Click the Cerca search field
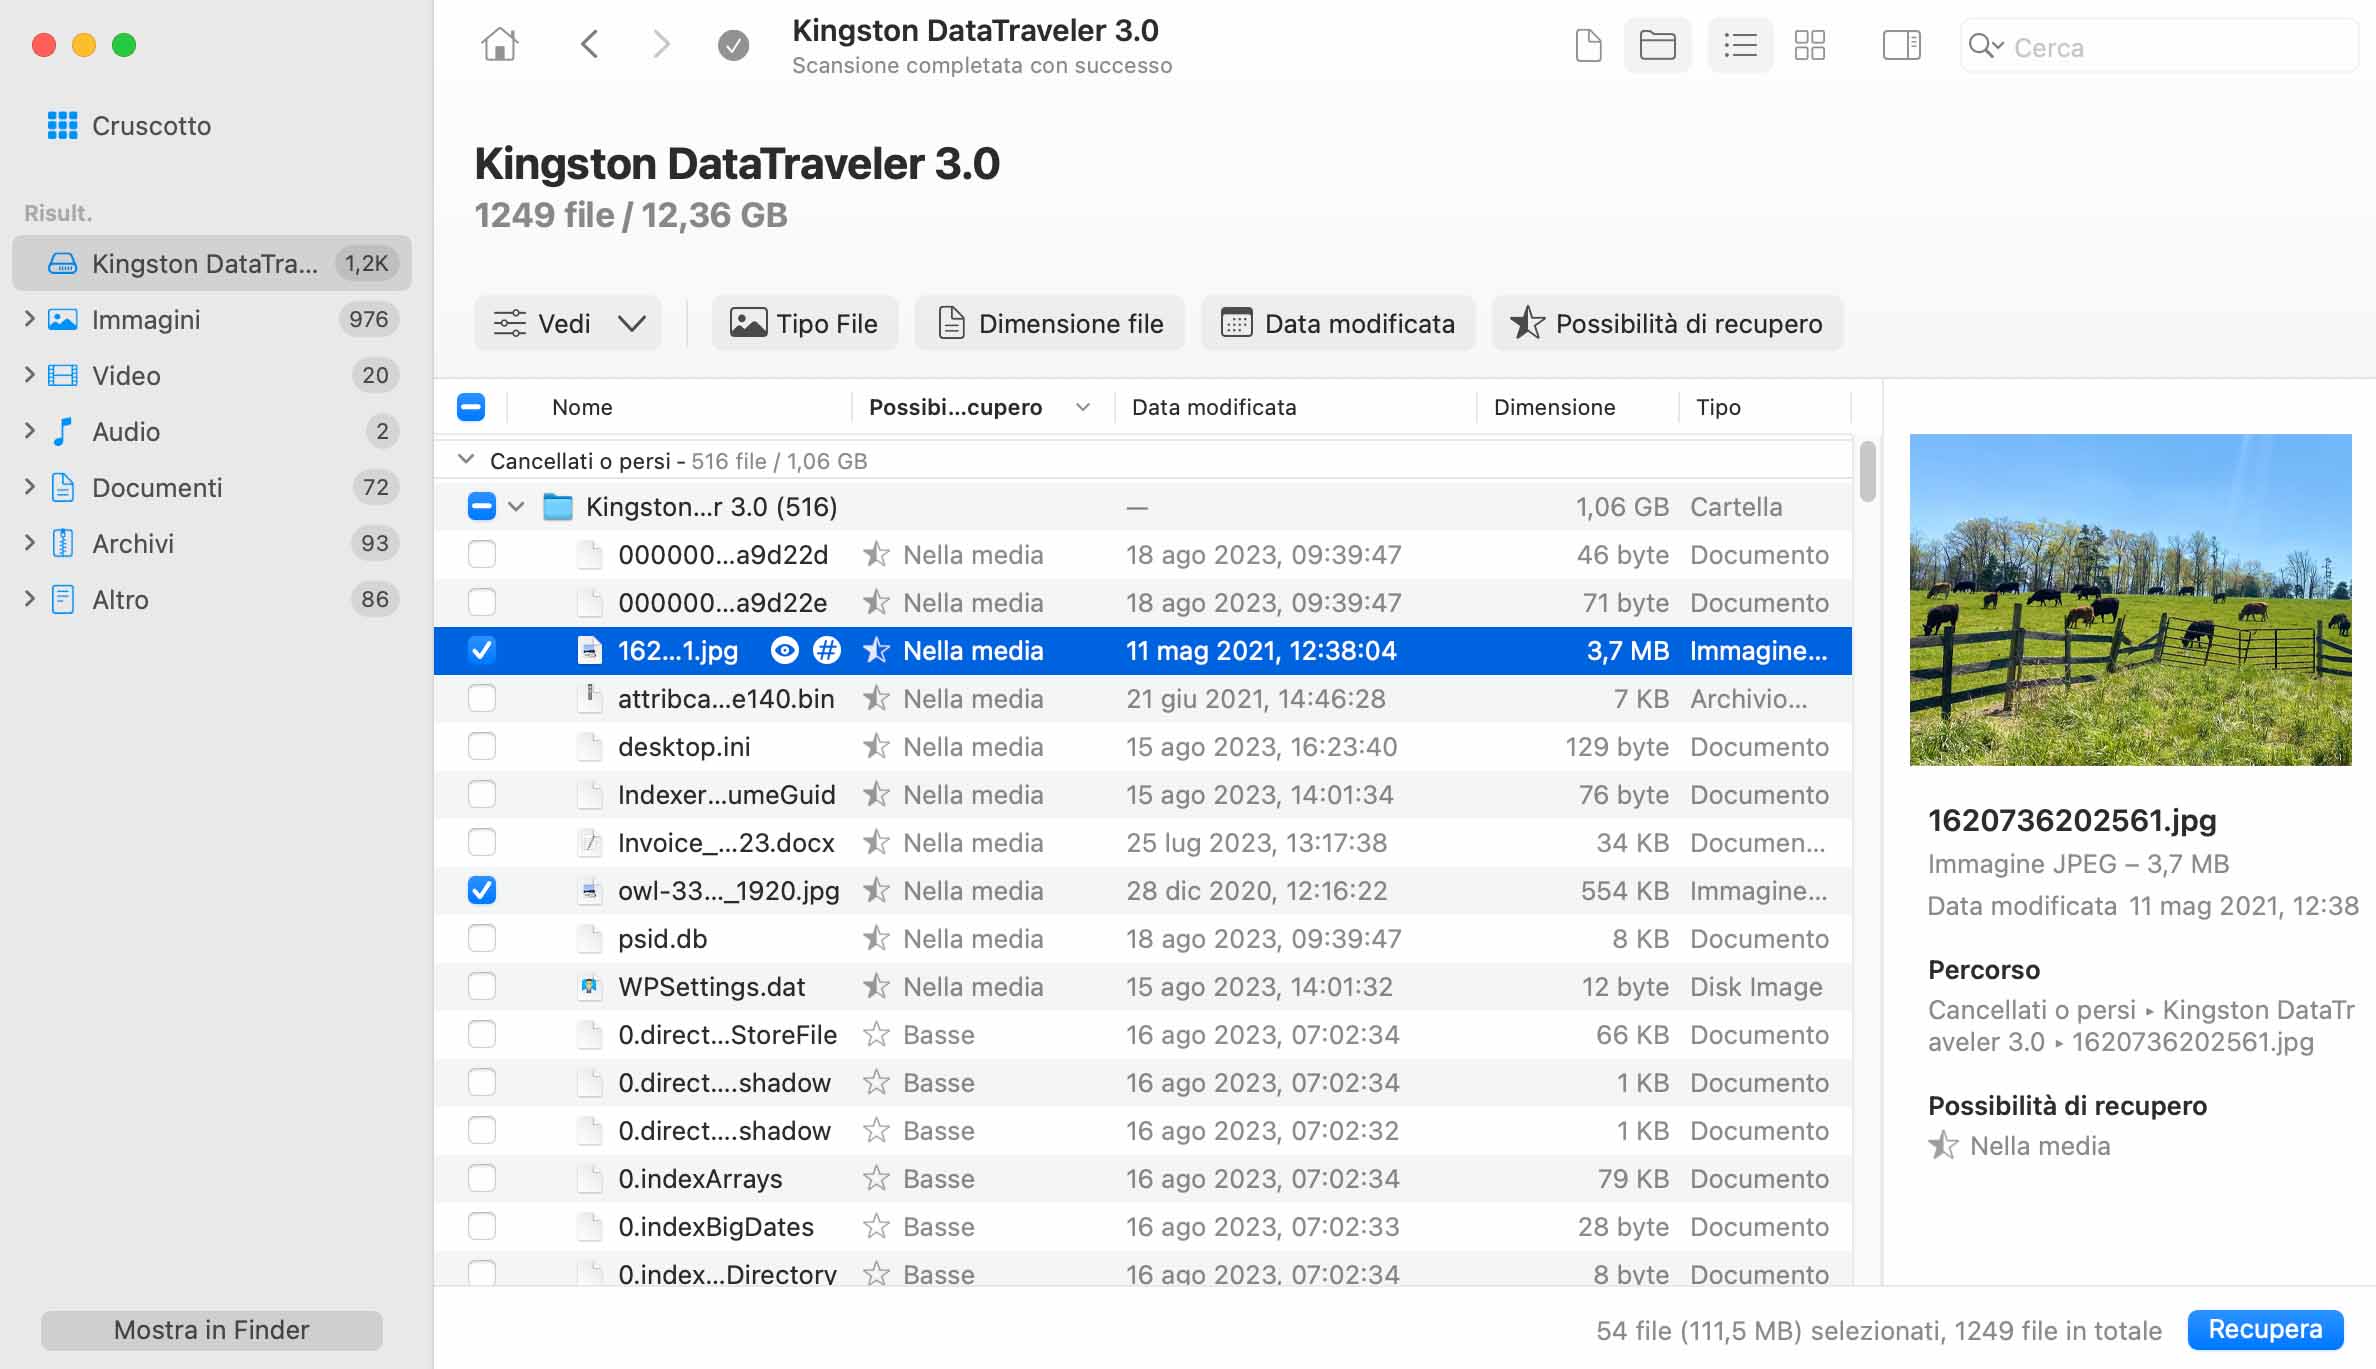Image resolution: width=2376 pixels, height=1369 pixels. (2160, 46)
